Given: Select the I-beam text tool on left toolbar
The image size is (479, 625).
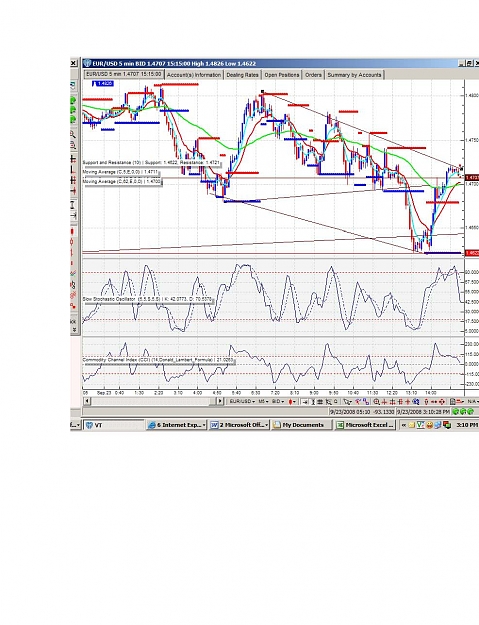Looking at the screenshot, I should click(73, 205).
